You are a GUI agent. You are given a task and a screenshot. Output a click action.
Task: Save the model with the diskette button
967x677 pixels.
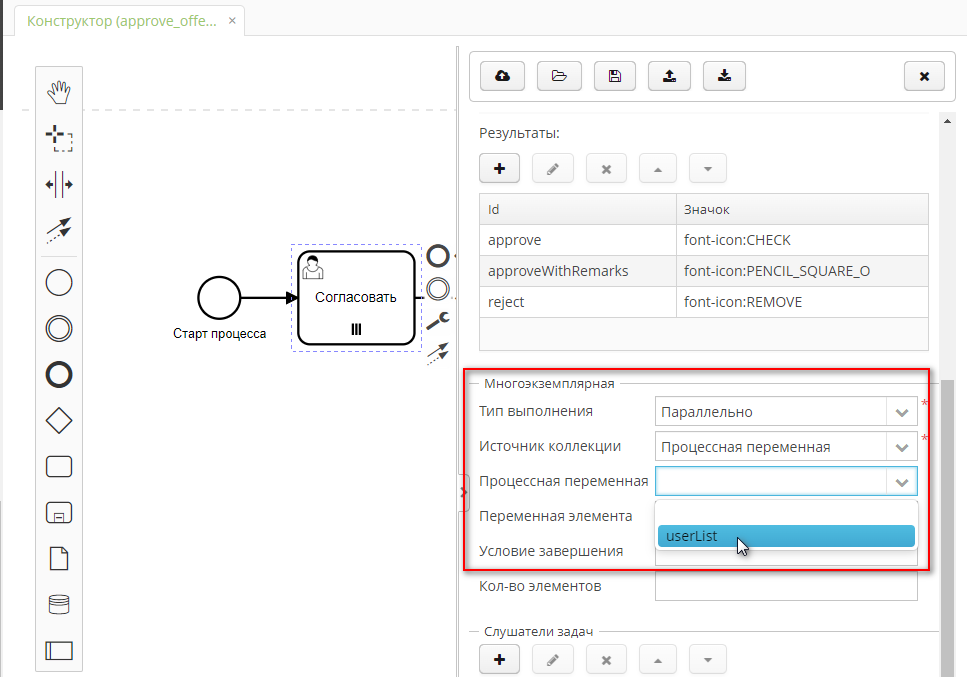613,75
